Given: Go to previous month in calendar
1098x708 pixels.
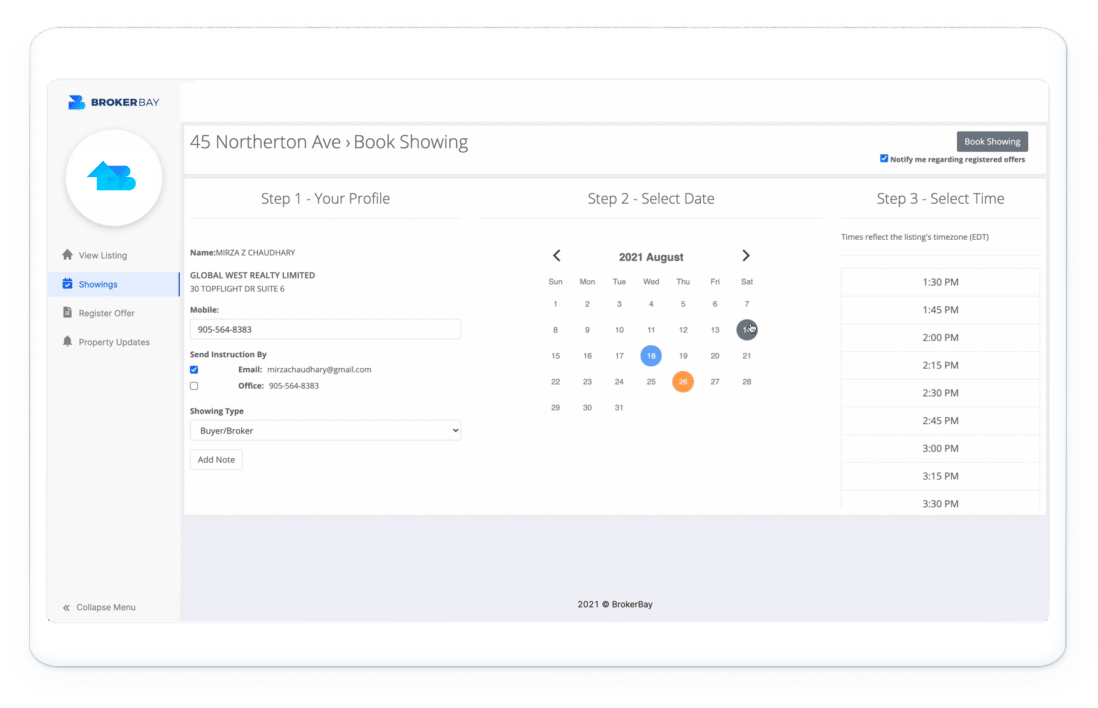Looking at the screenshot, I should pyautogui.click(x=557, y=256).
